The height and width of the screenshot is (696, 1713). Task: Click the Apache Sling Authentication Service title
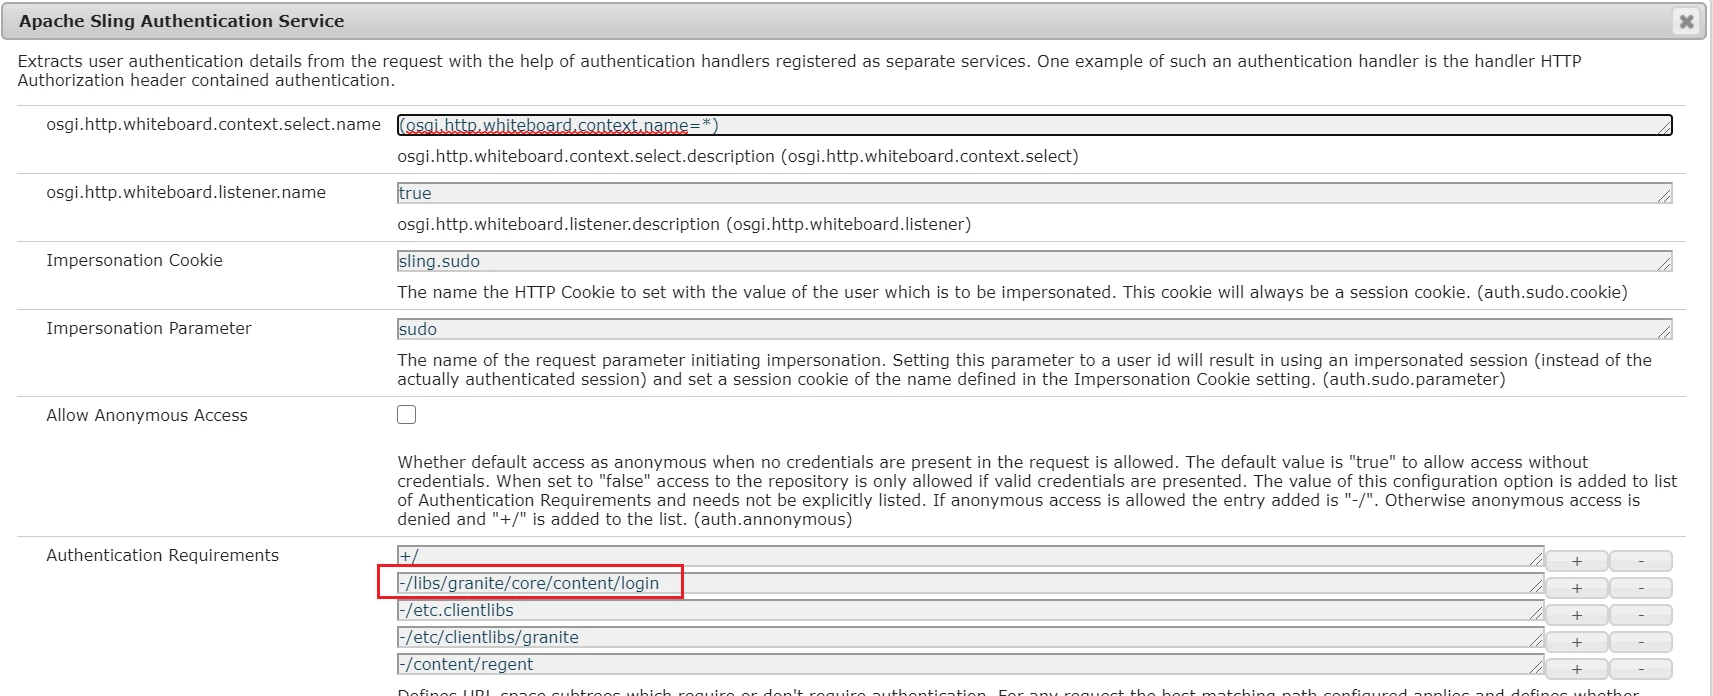click(182, 21)
